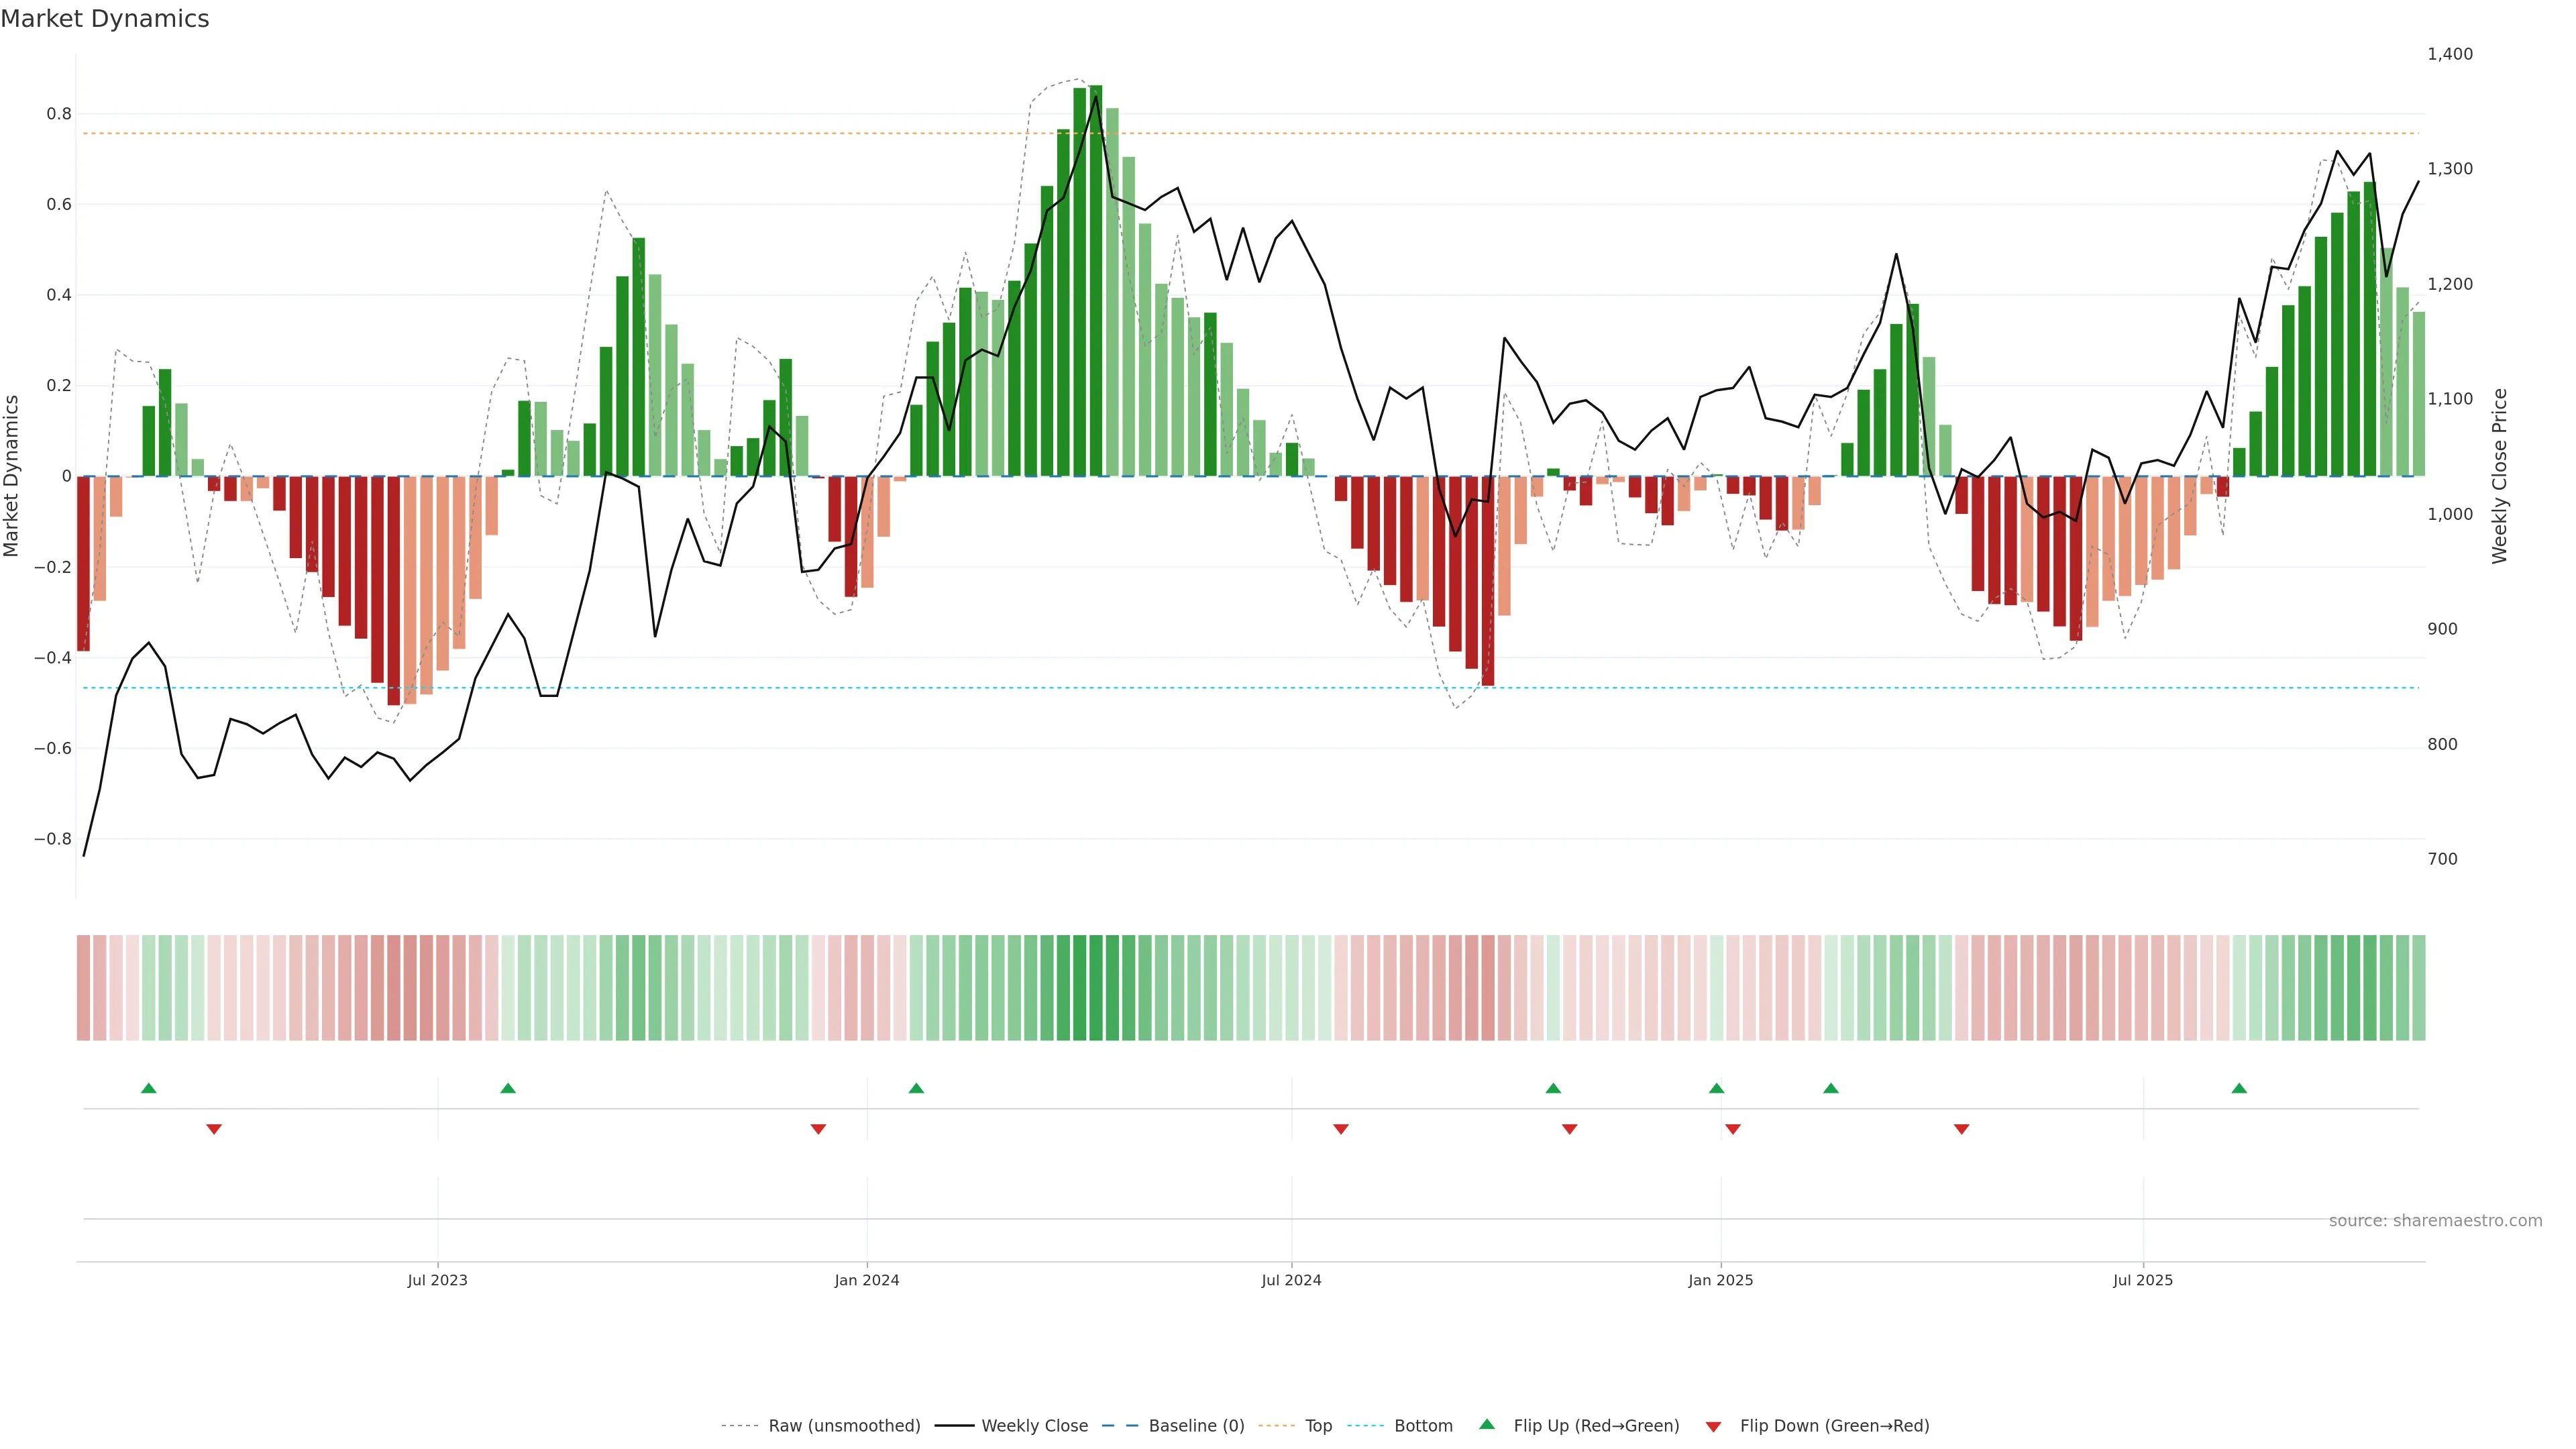Click the red triangle icon in the legend
This screenshot has width=2576, height=1449.
(1713, 1426)
